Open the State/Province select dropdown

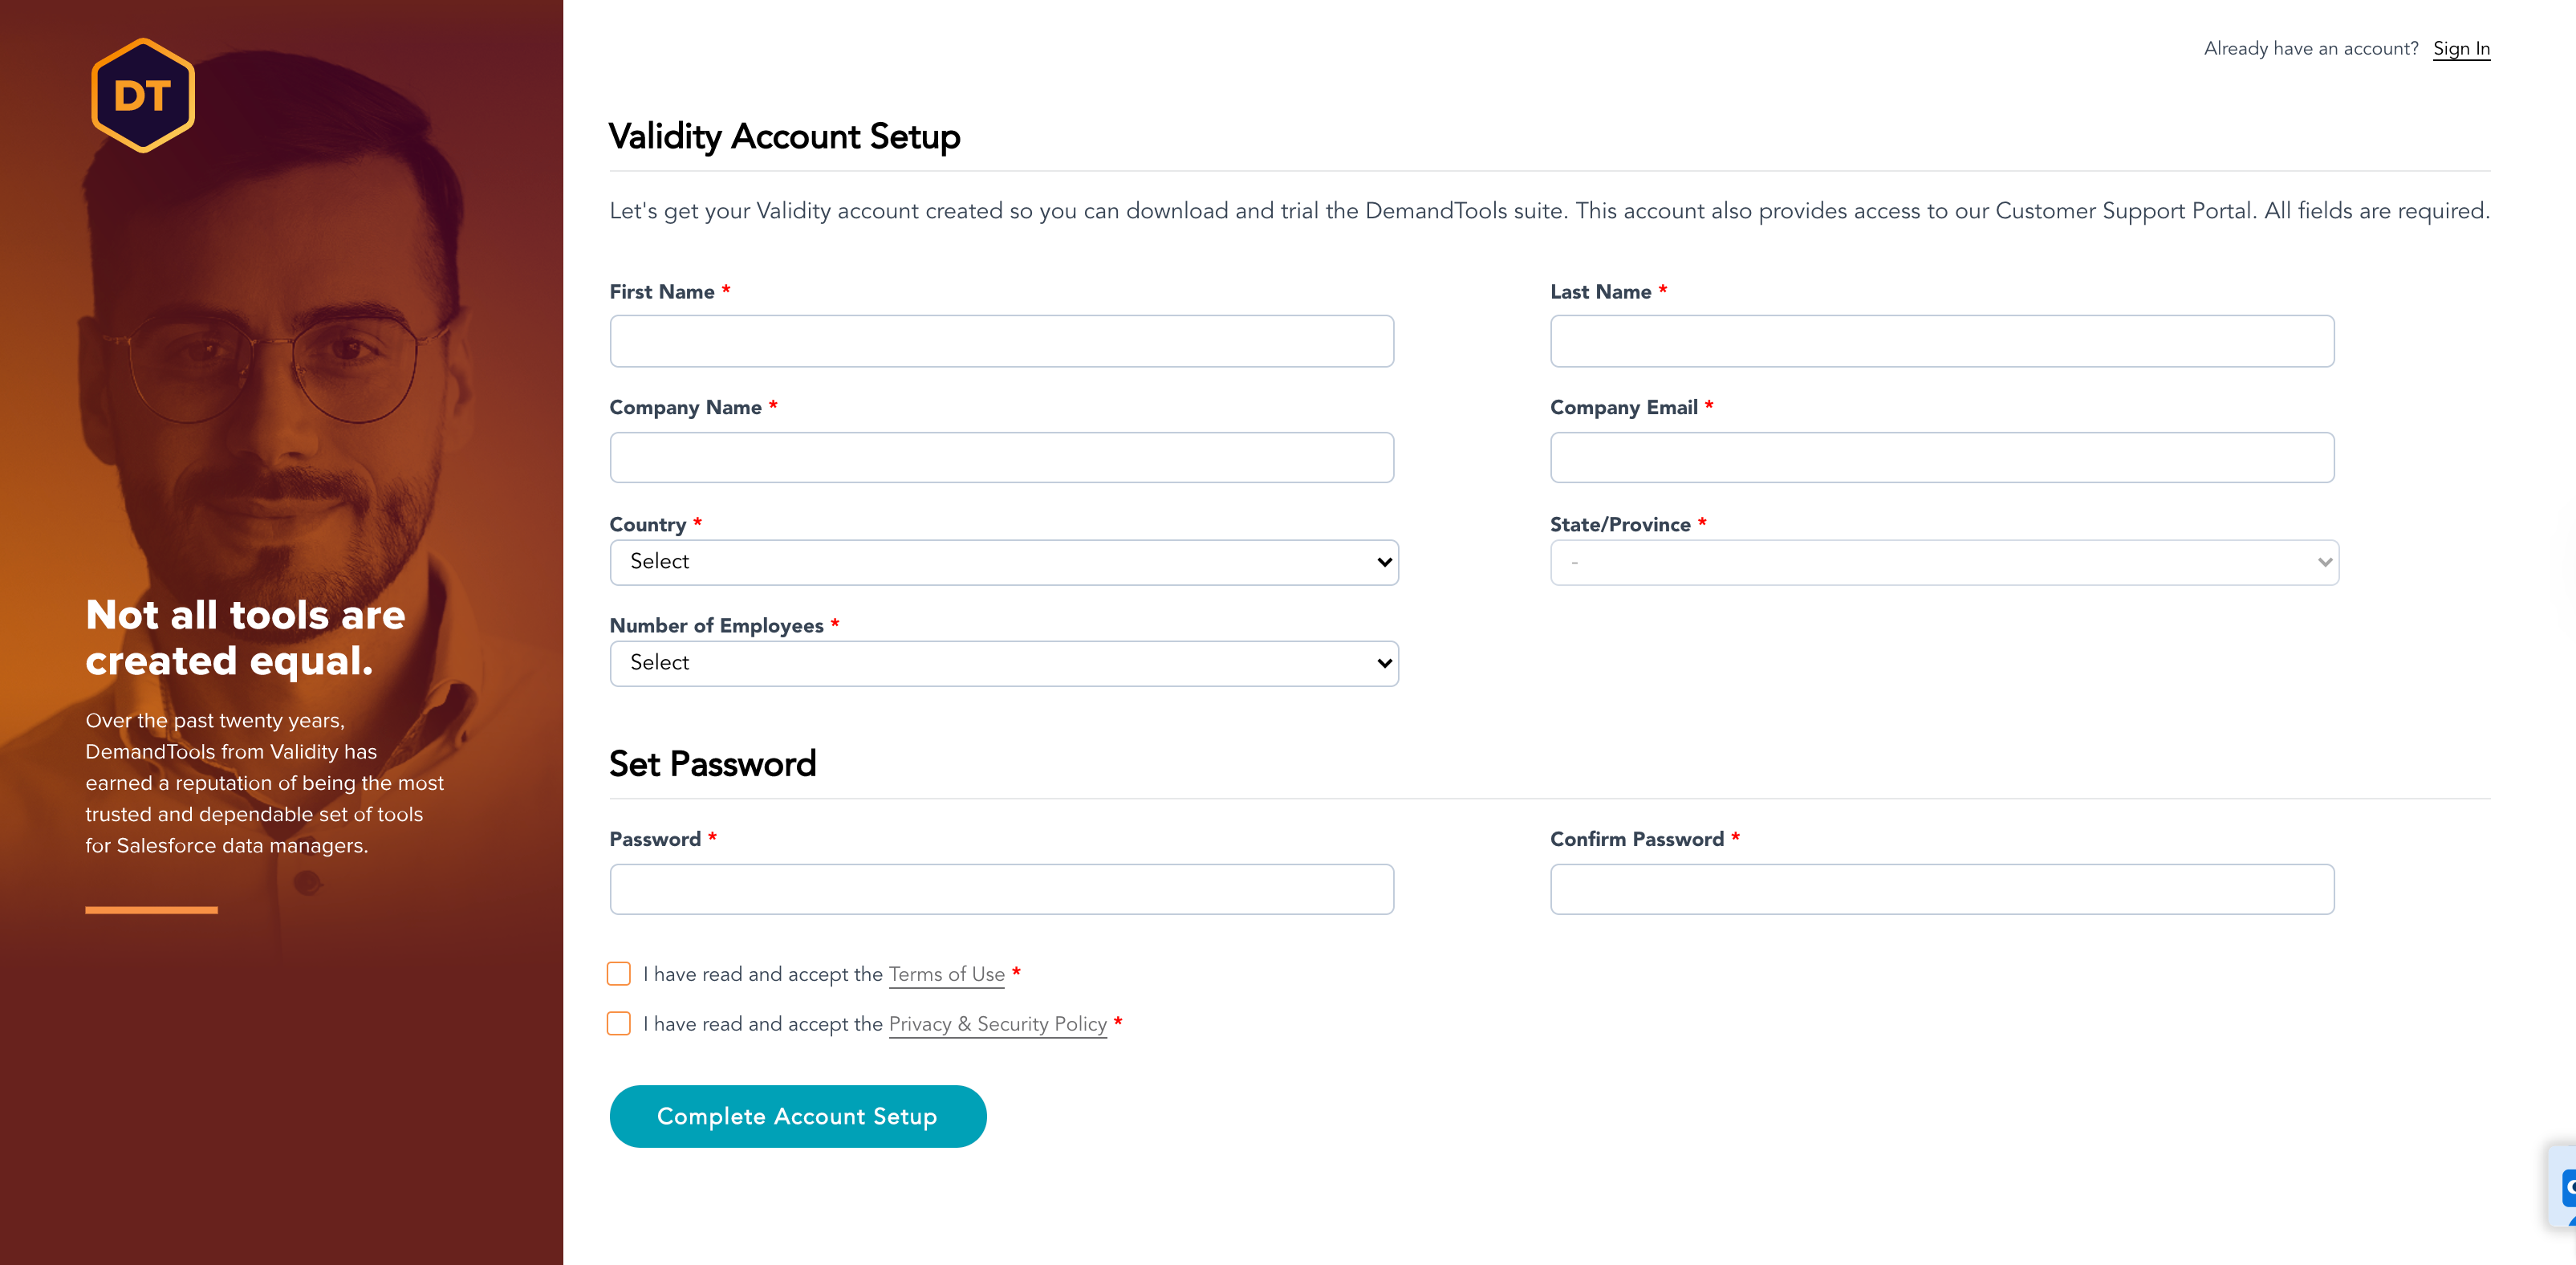1944,562
